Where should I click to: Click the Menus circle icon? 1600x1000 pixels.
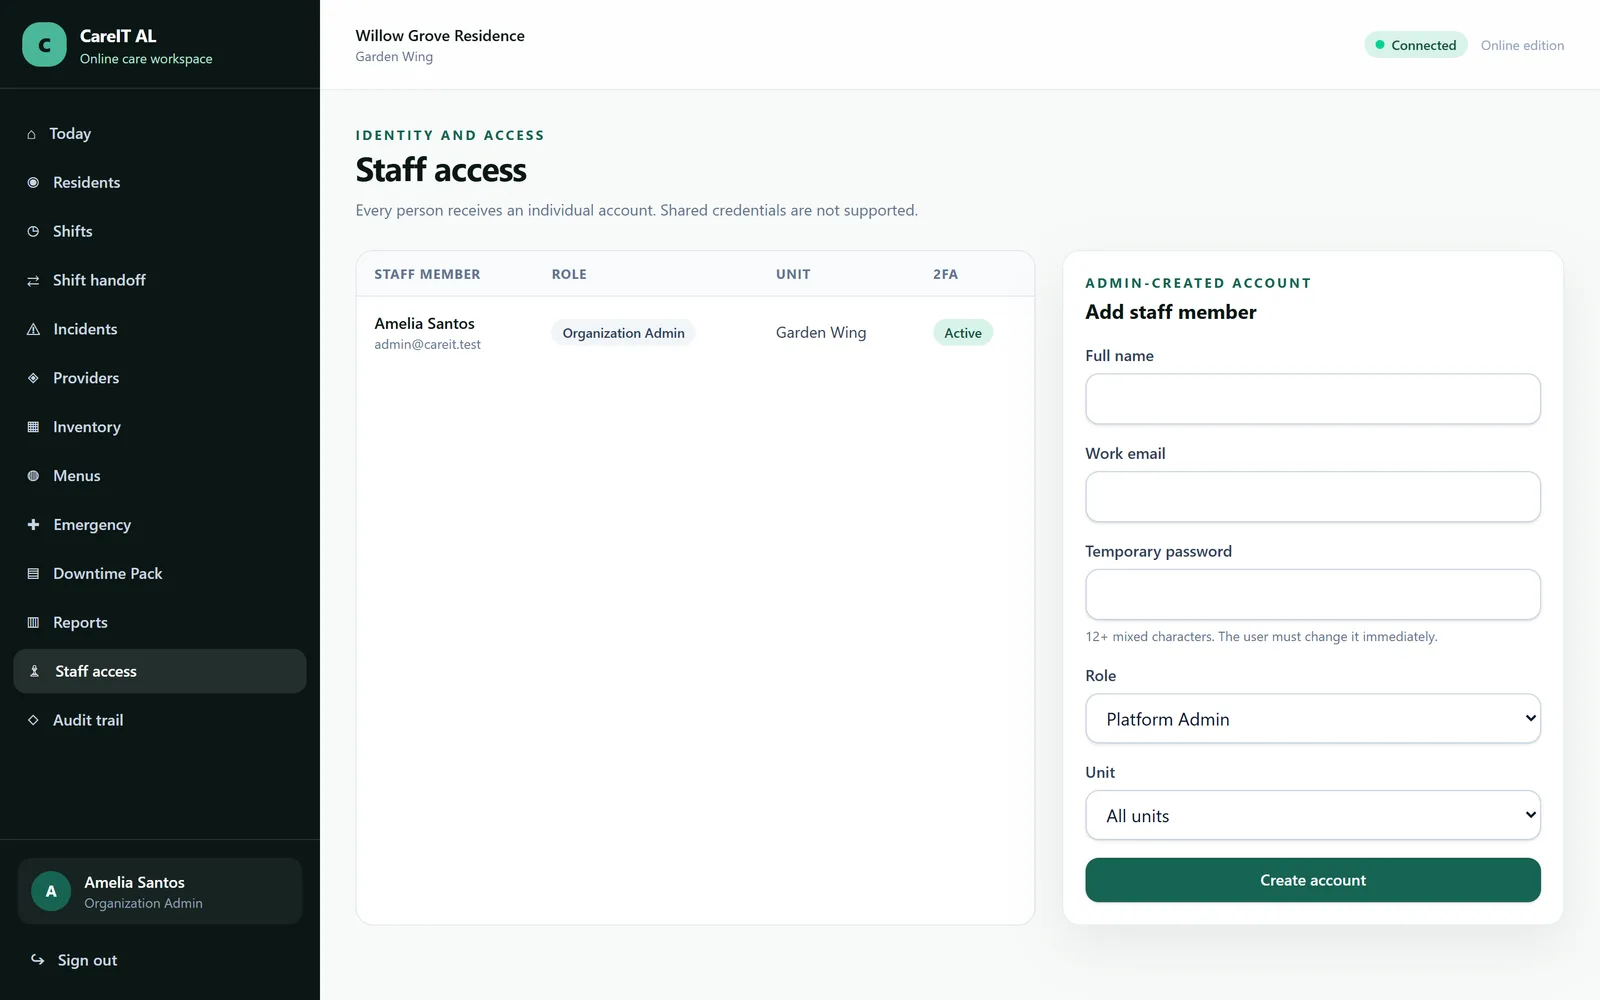click(x=33, y=476)
